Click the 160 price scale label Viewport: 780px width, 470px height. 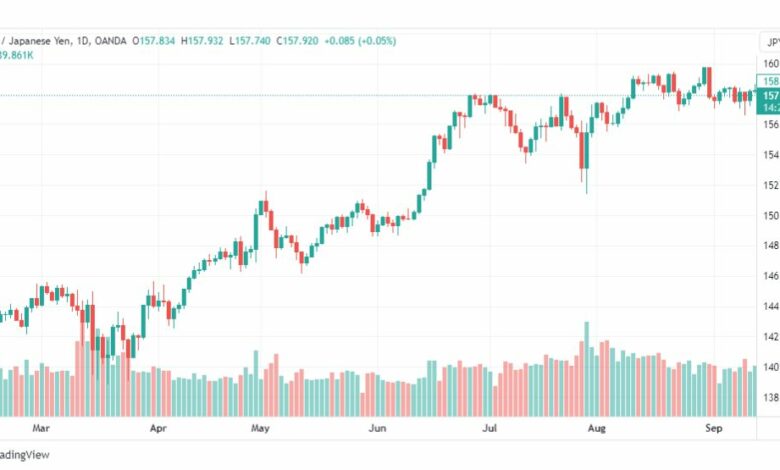(x=771, y=64)
